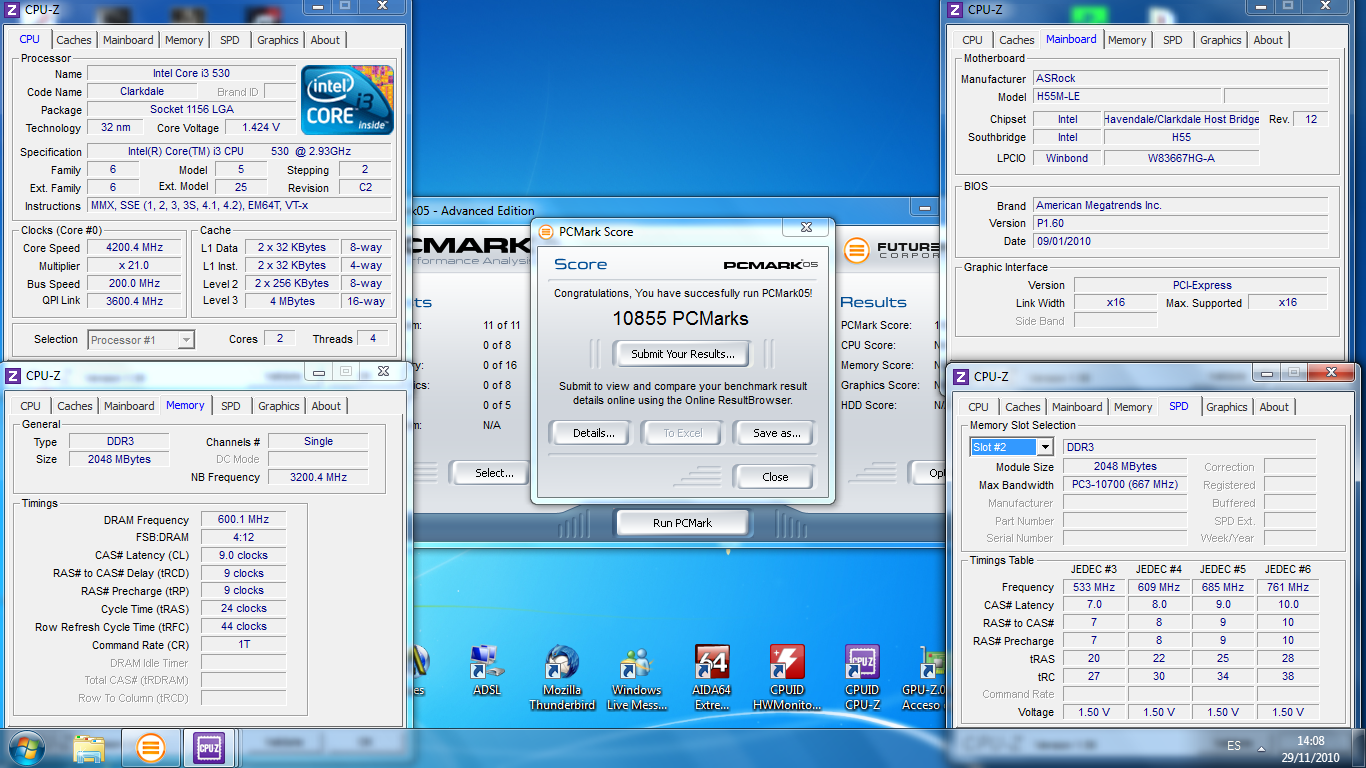This screenshot has height=768, width=1366.
Task: Open the ADSL desktop shortcut
Action: coord(487,669)
